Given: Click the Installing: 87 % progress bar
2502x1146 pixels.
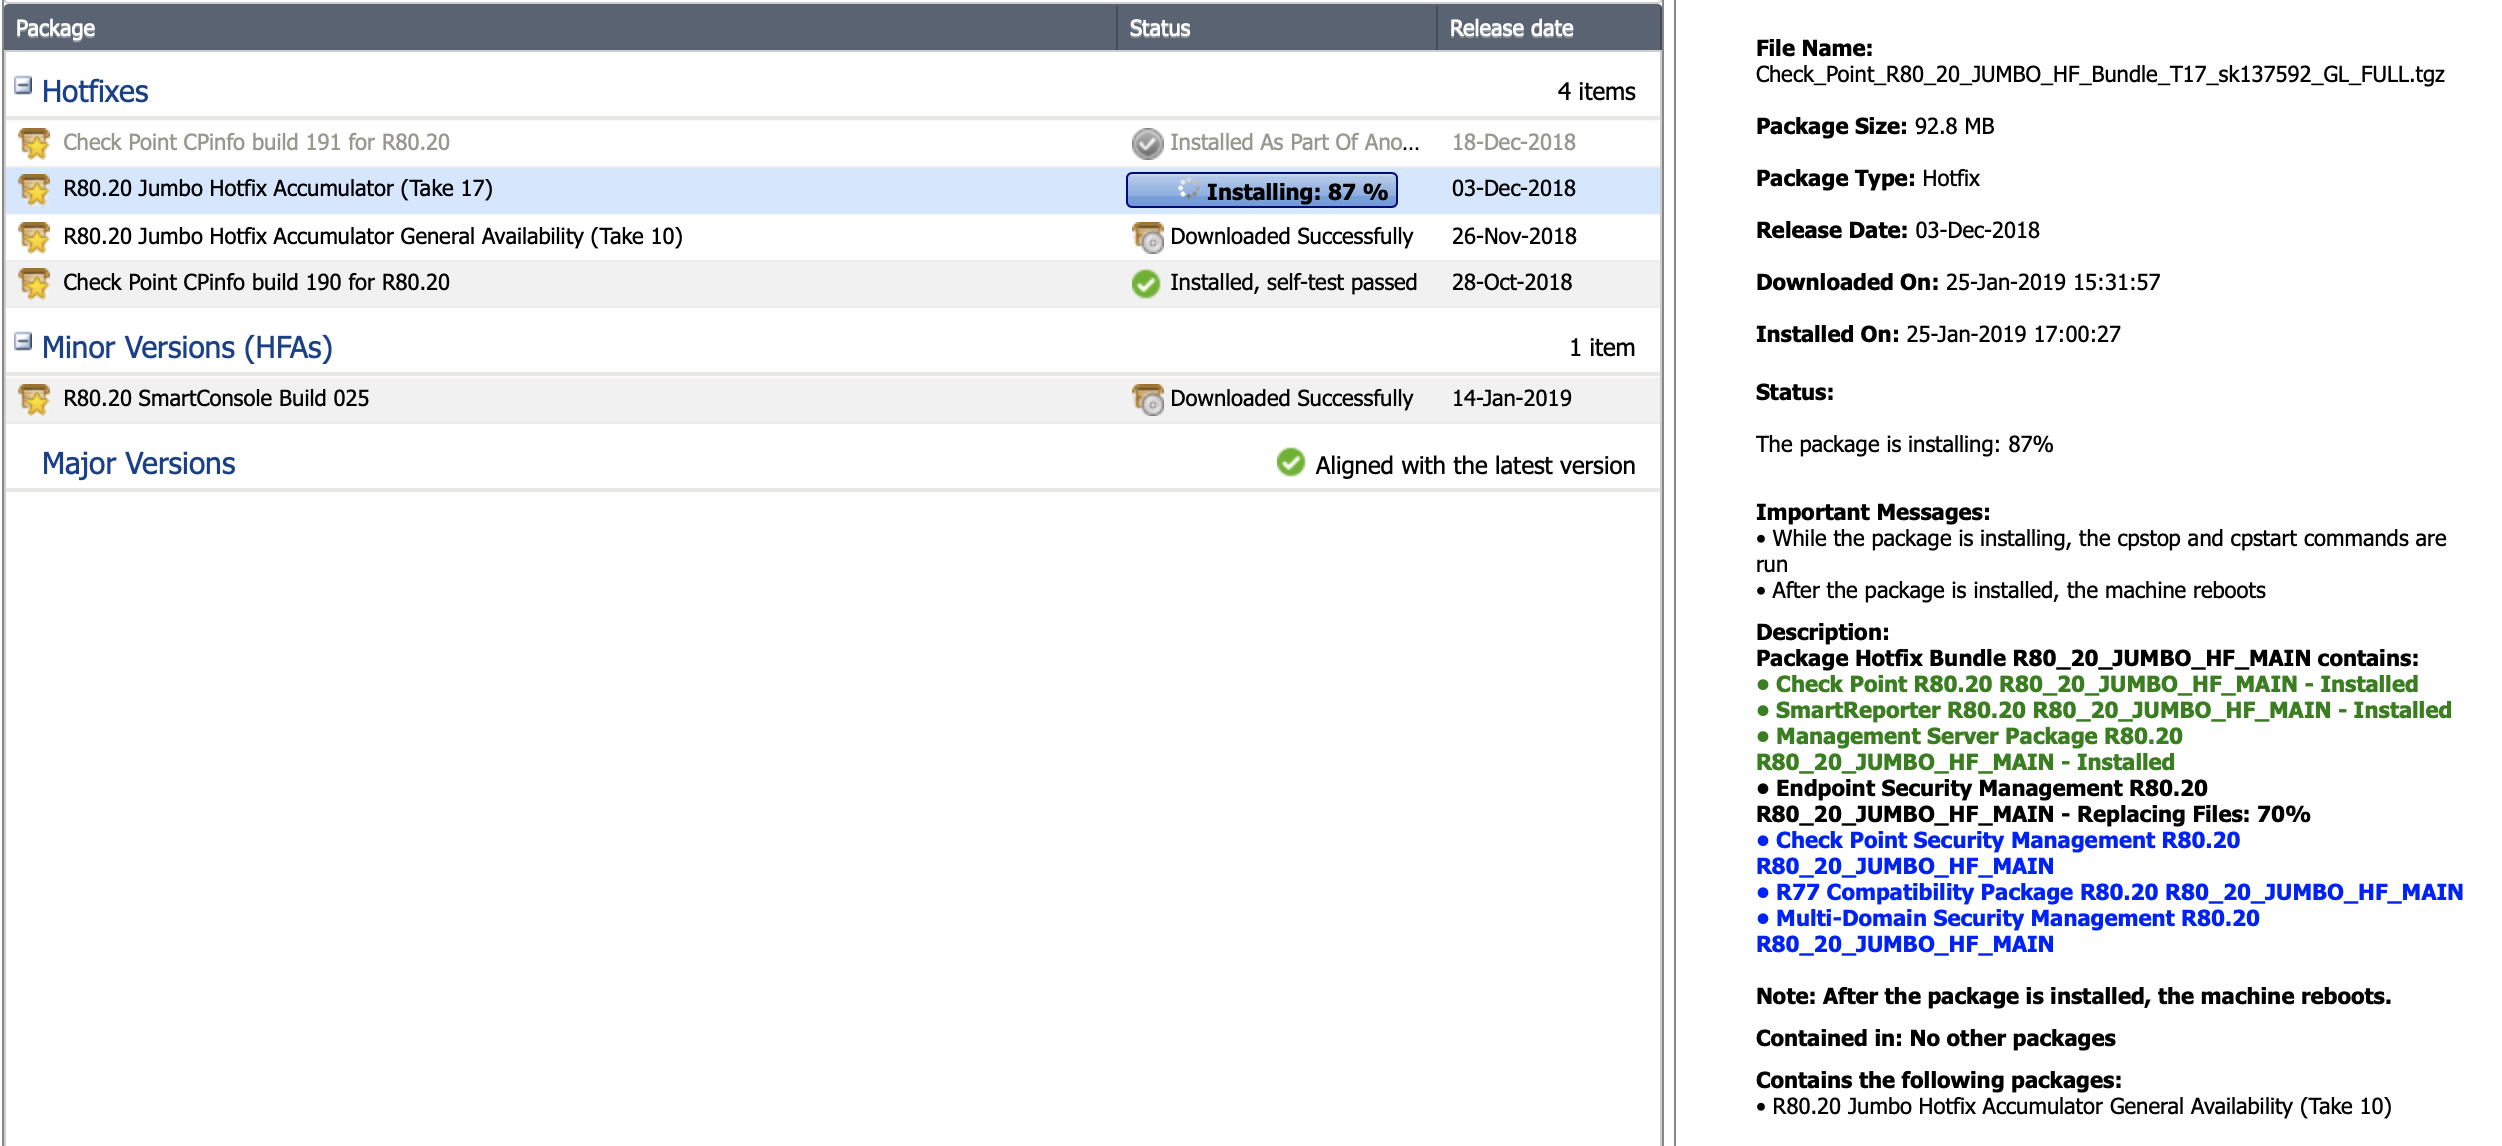Looking at the screenshot, I should coord(1262,190).
